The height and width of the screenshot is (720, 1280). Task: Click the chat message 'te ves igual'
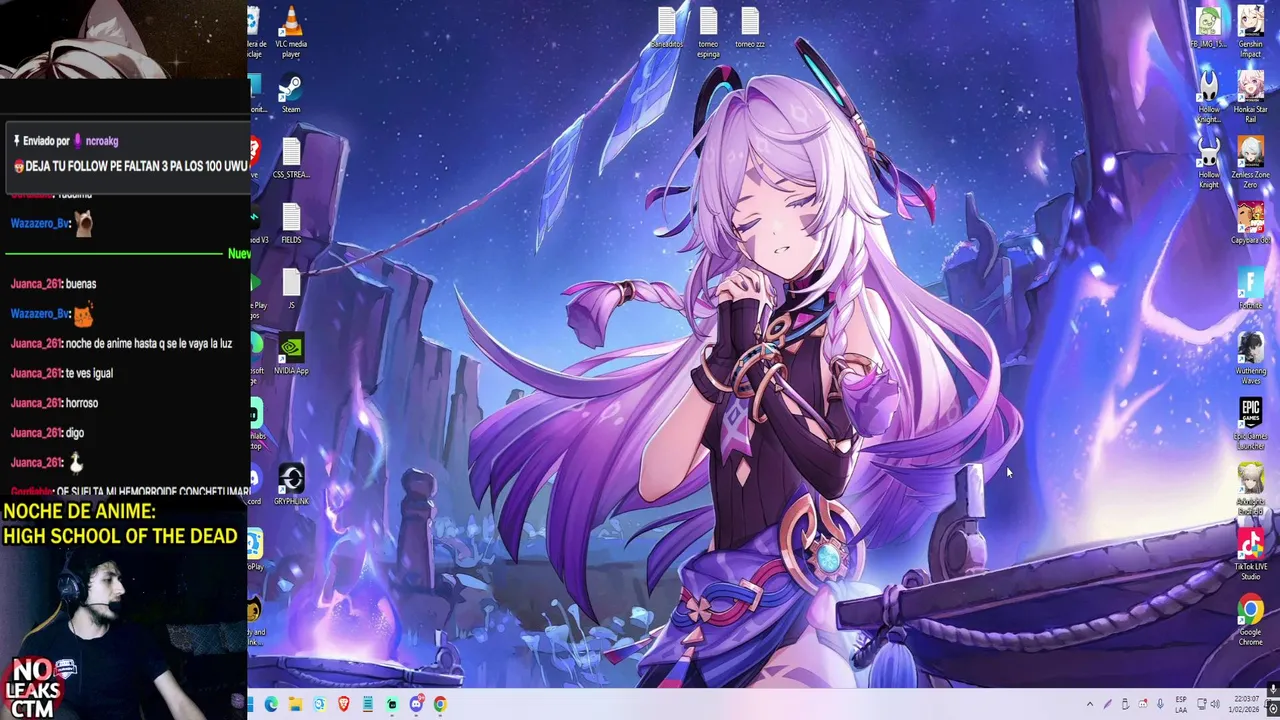(x=89, y=373)
